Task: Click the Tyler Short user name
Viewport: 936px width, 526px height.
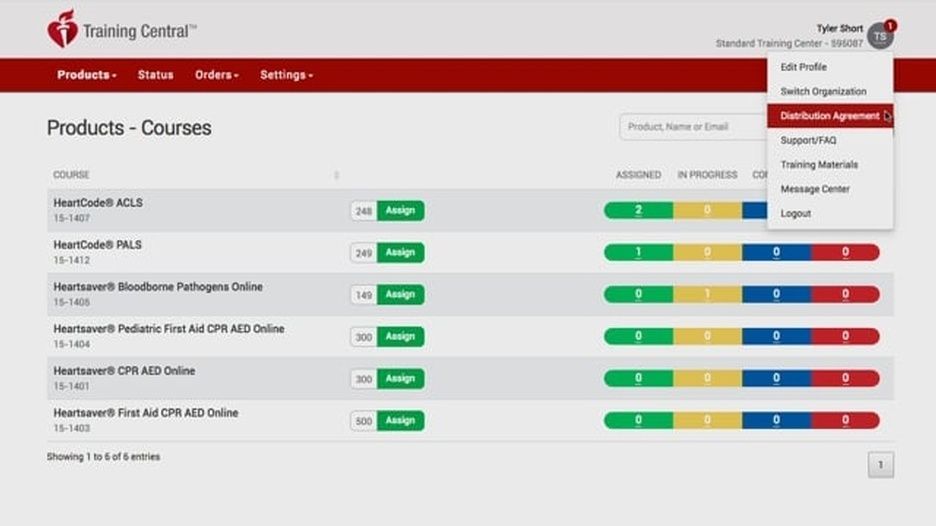Action: pos(839,29)
